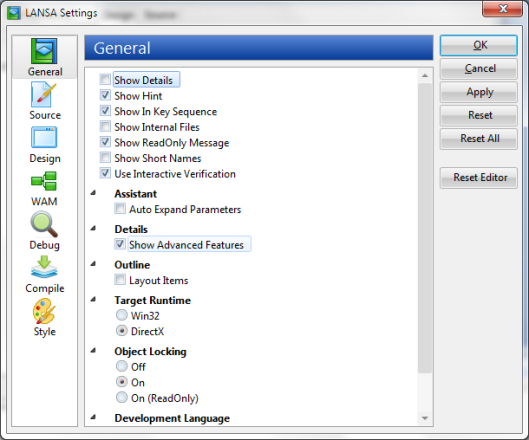The image size is (529, 440).
Task: Open the Source settings category icon
Action: [44, 95]
